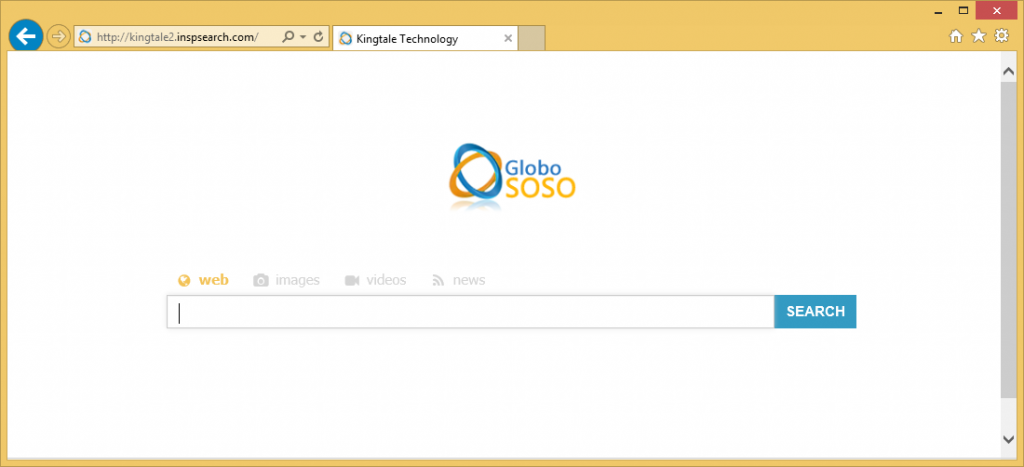Switch to the web search category
The height and width of the screenshot is (467, 1024).
point(203,280)
